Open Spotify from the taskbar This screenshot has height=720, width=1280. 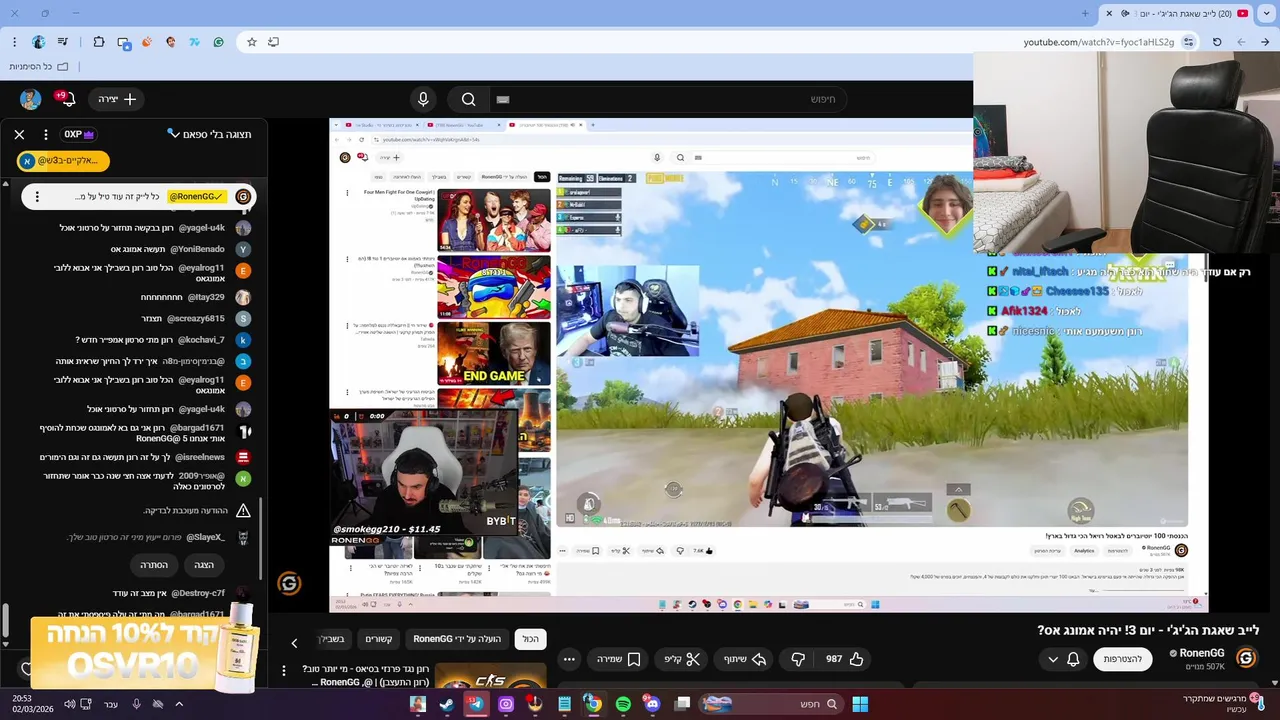tap(623, 704)
